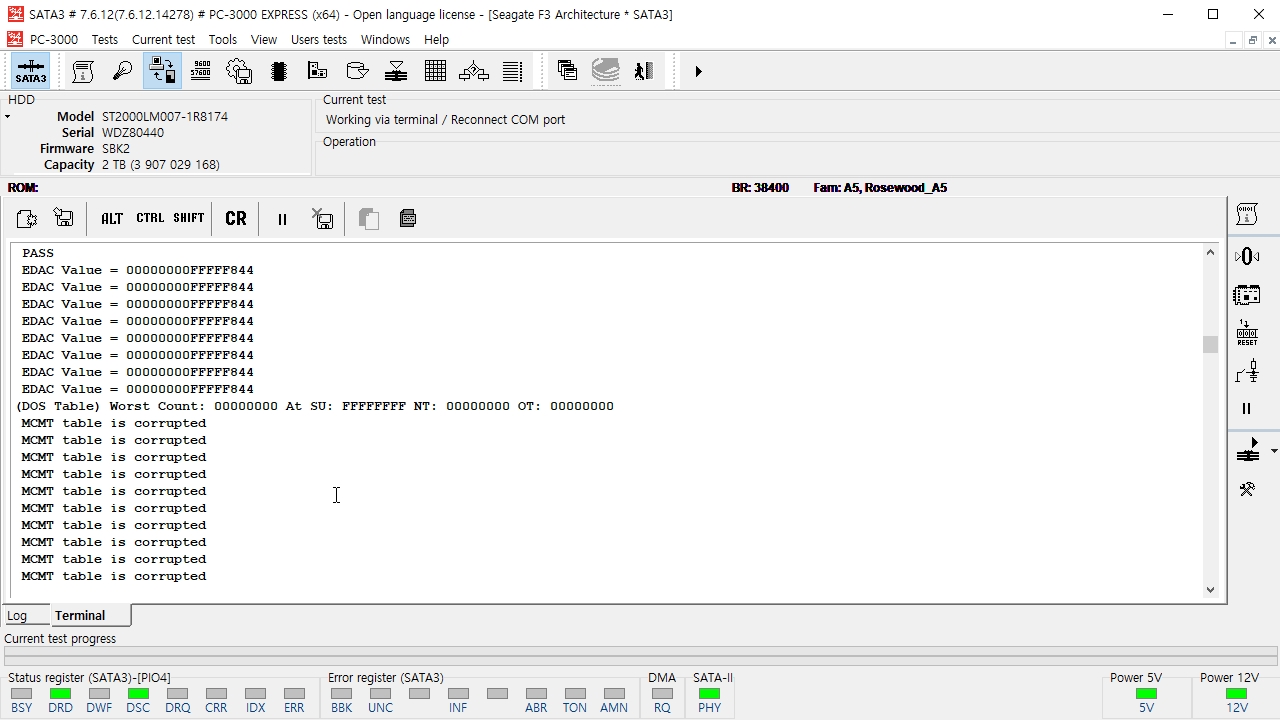
Task: Click the drive model ST2000LM007-1R8174
Action: coord(165,117)
